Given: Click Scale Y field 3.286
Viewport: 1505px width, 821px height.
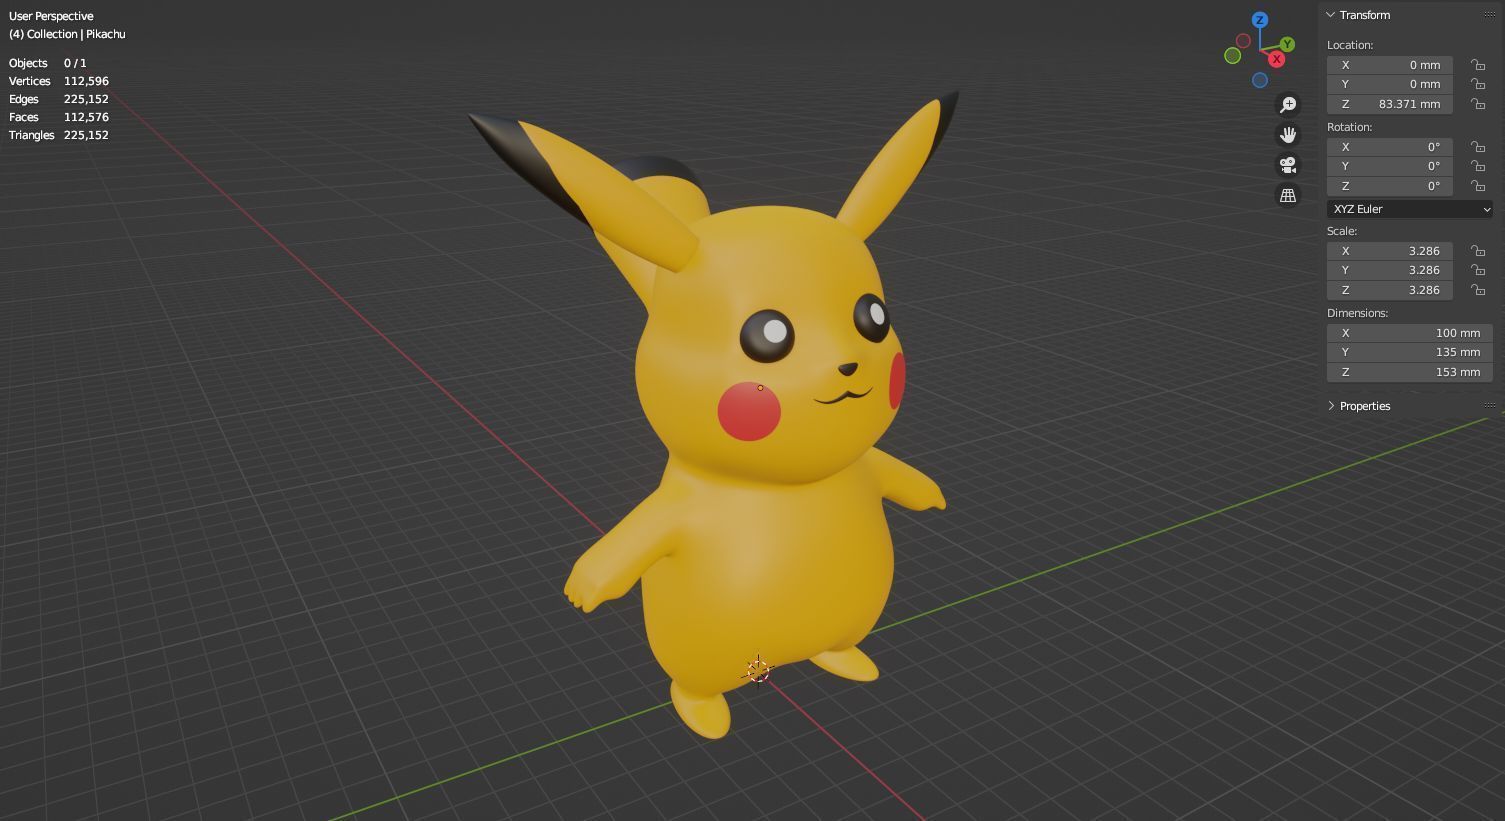Looking at the screenshot, I should 1390,270.
